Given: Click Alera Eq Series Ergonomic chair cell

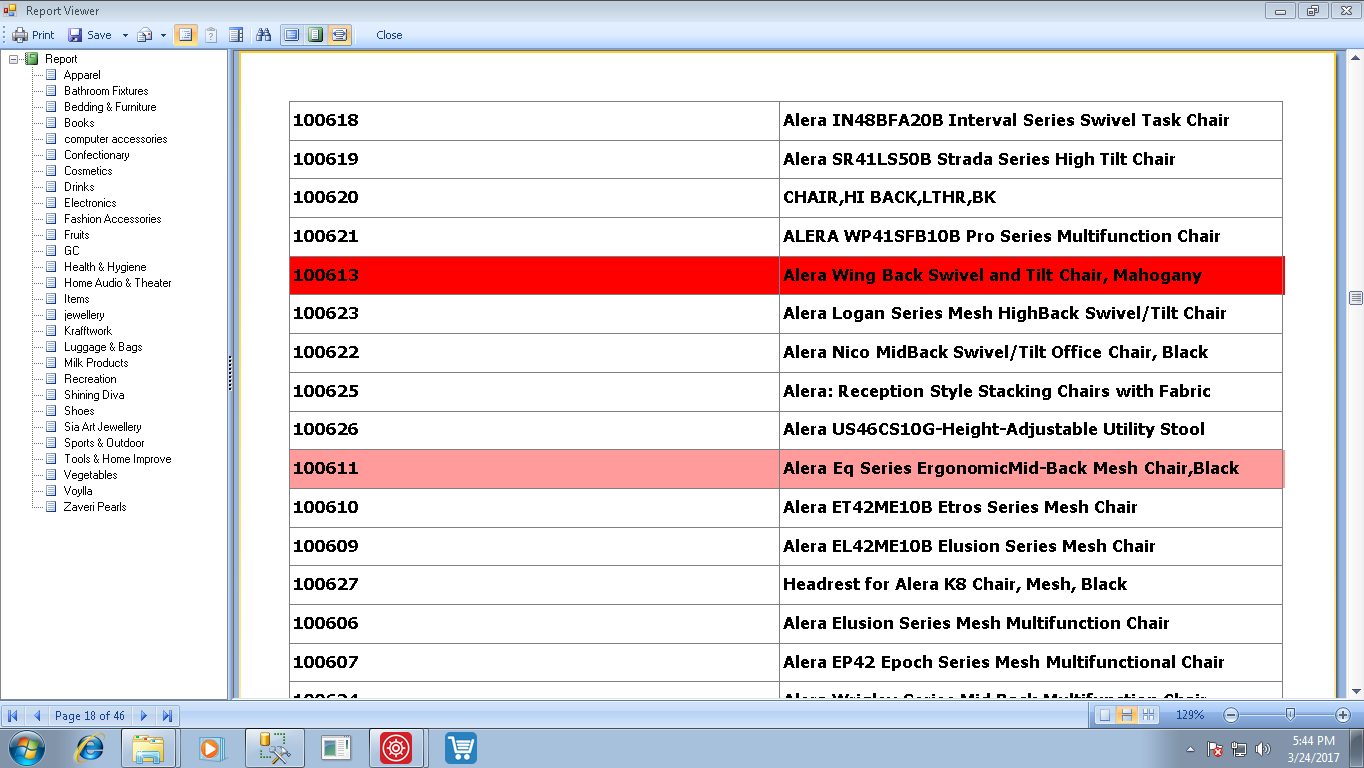Looking at the screenshot, I should click(x=1031, y=468).
